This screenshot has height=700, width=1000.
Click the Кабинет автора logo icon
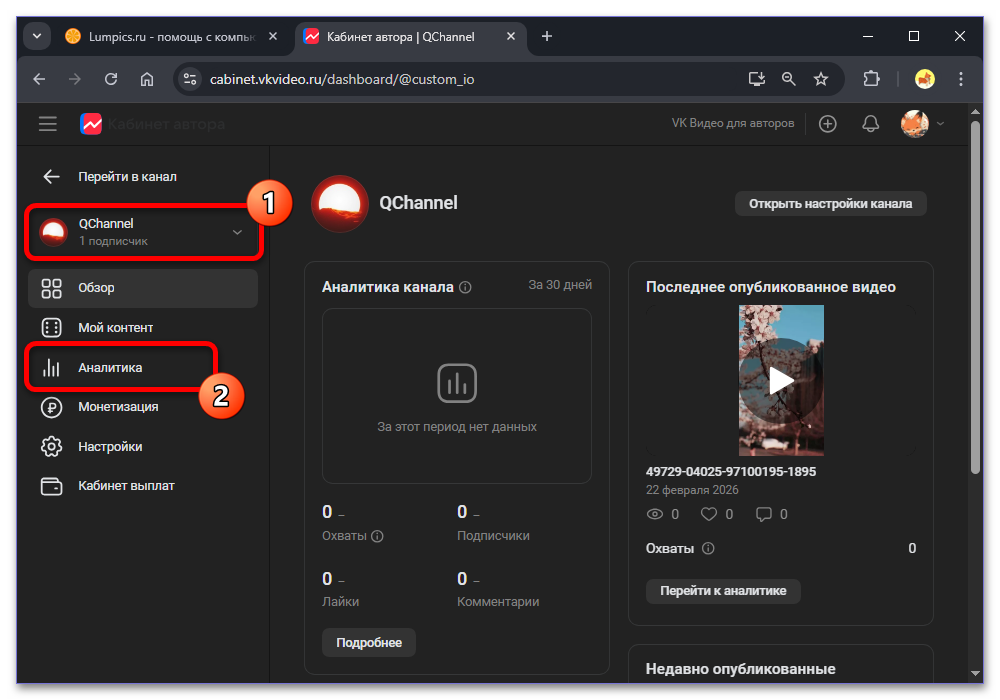(x=91, y=124)
